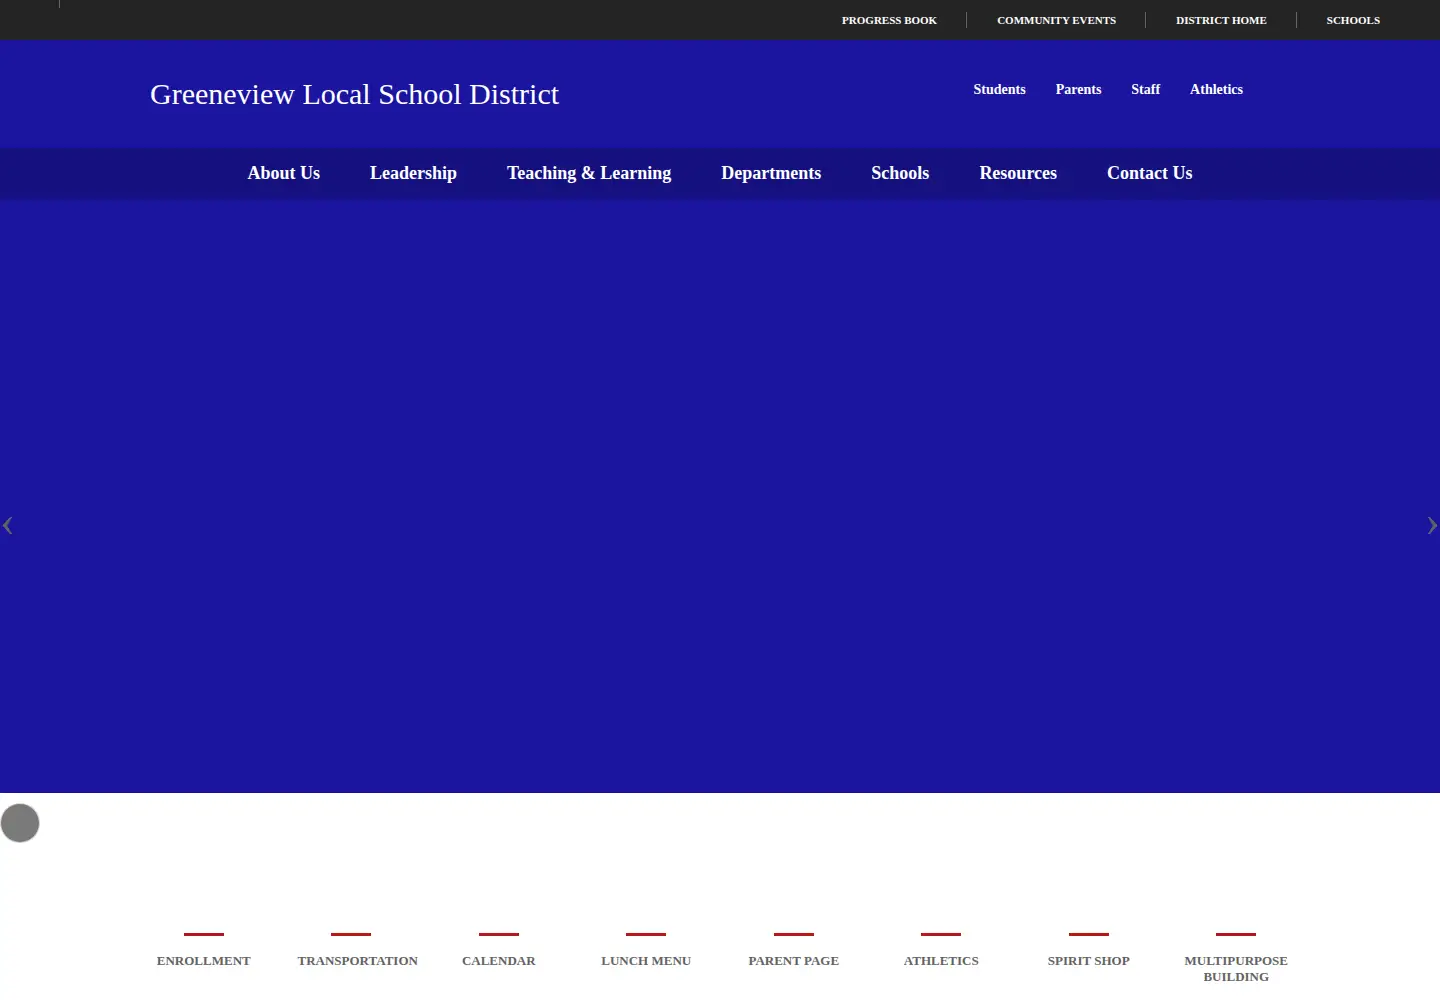Go to Community Events in the top bar

1056,20
